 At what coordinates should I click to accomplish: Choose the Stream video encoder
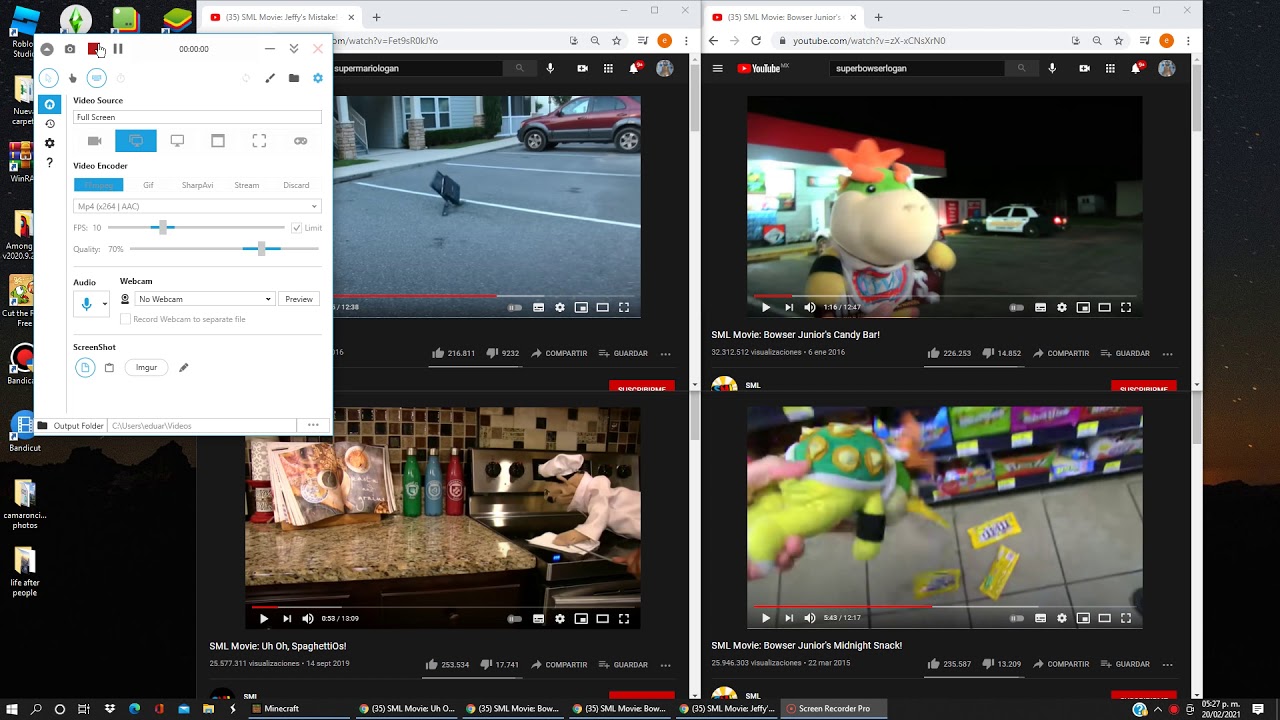[246, 185]
